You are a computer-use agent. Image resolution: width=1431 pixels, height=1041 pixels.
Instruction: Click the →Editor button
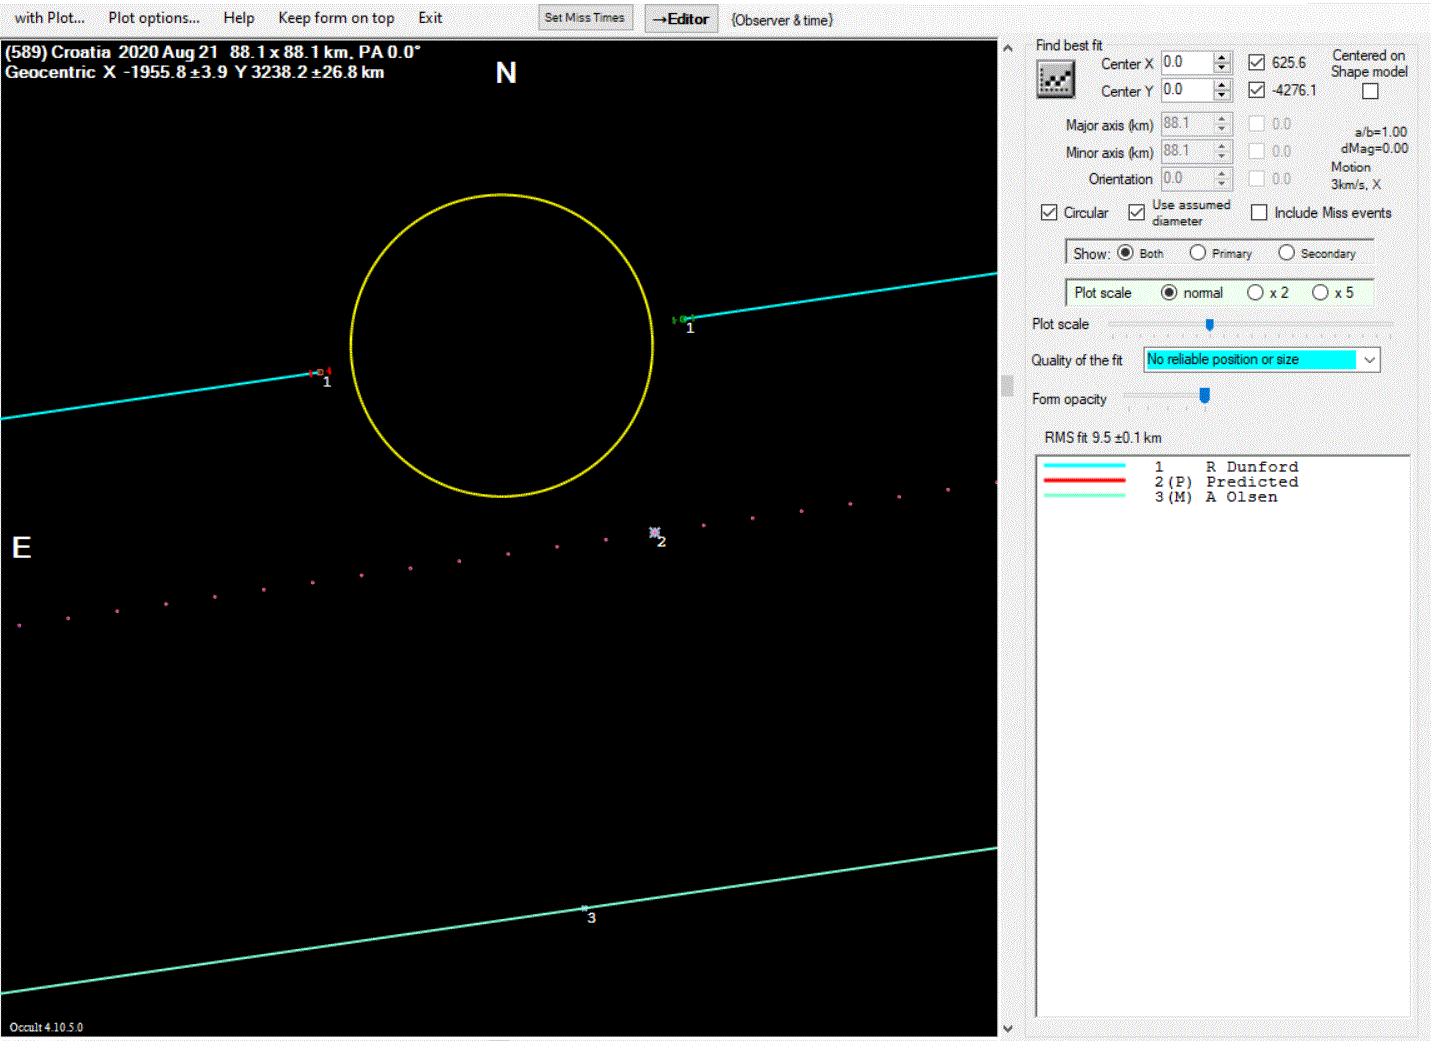(681, 19)
